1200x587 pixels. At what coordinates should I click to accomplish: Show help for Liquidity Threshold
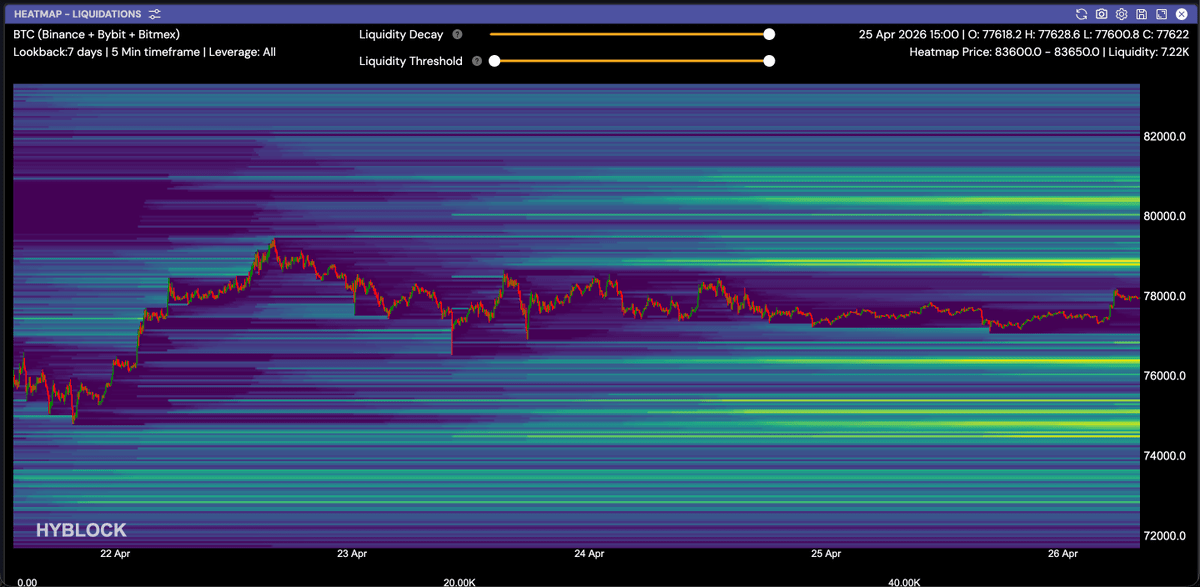[x=477, y=61]
